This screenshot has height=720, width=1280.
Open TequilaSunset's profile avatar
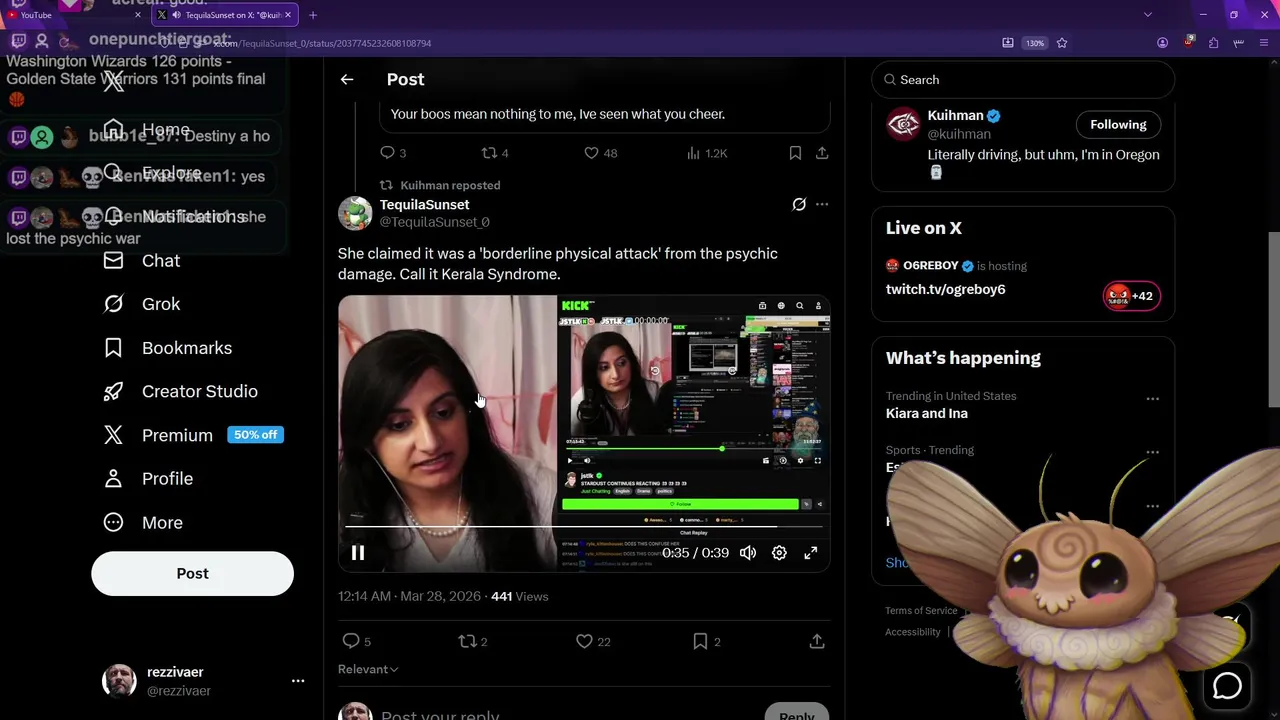coord(355,213)
